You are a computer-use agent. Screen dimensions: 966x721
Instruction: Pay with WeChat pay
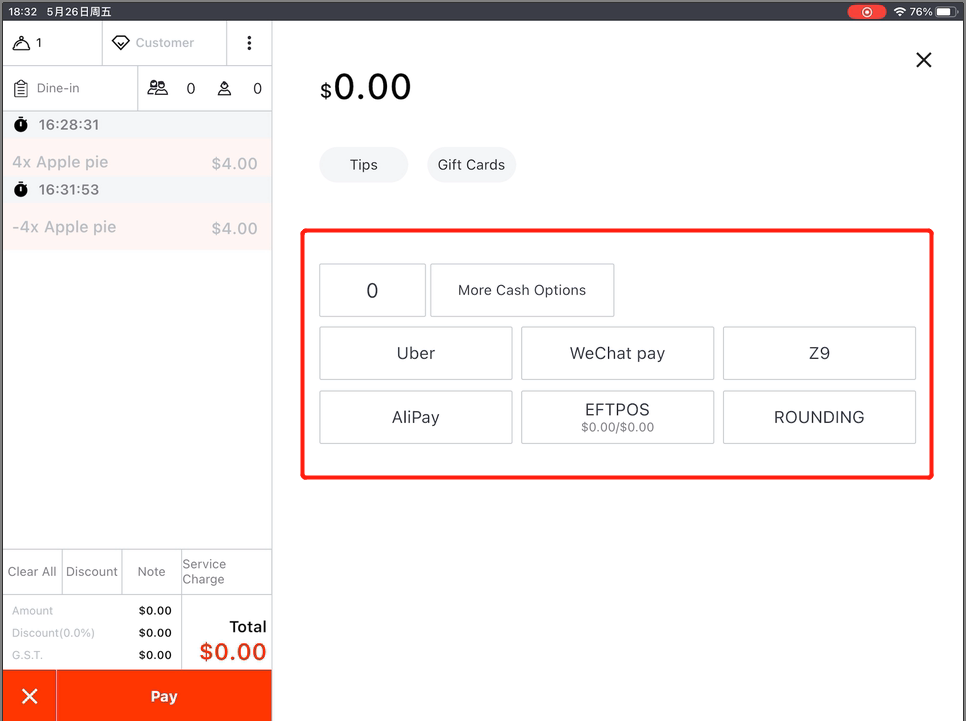tap(617, 353)
